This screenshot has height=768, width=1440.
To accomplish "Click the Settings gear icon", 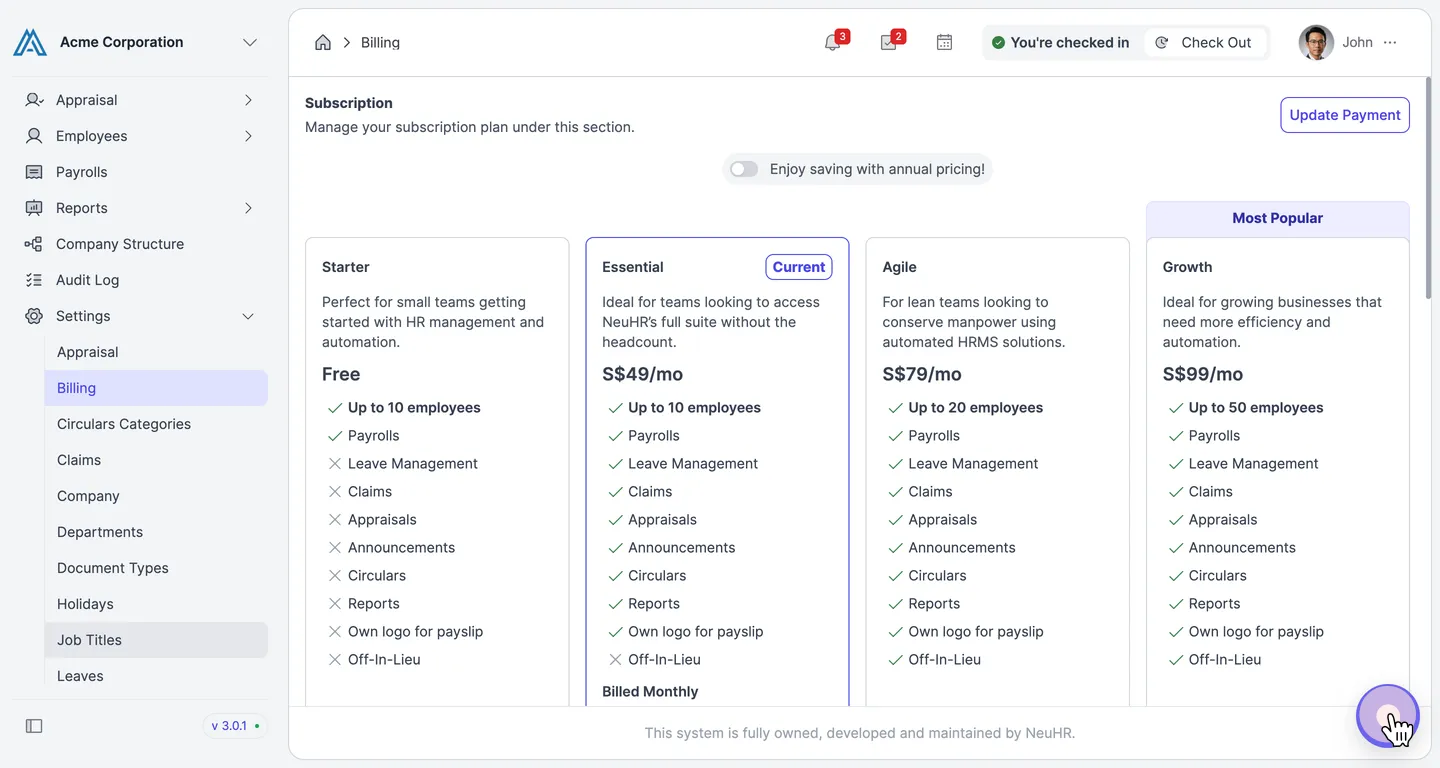I will pos(34,316).
